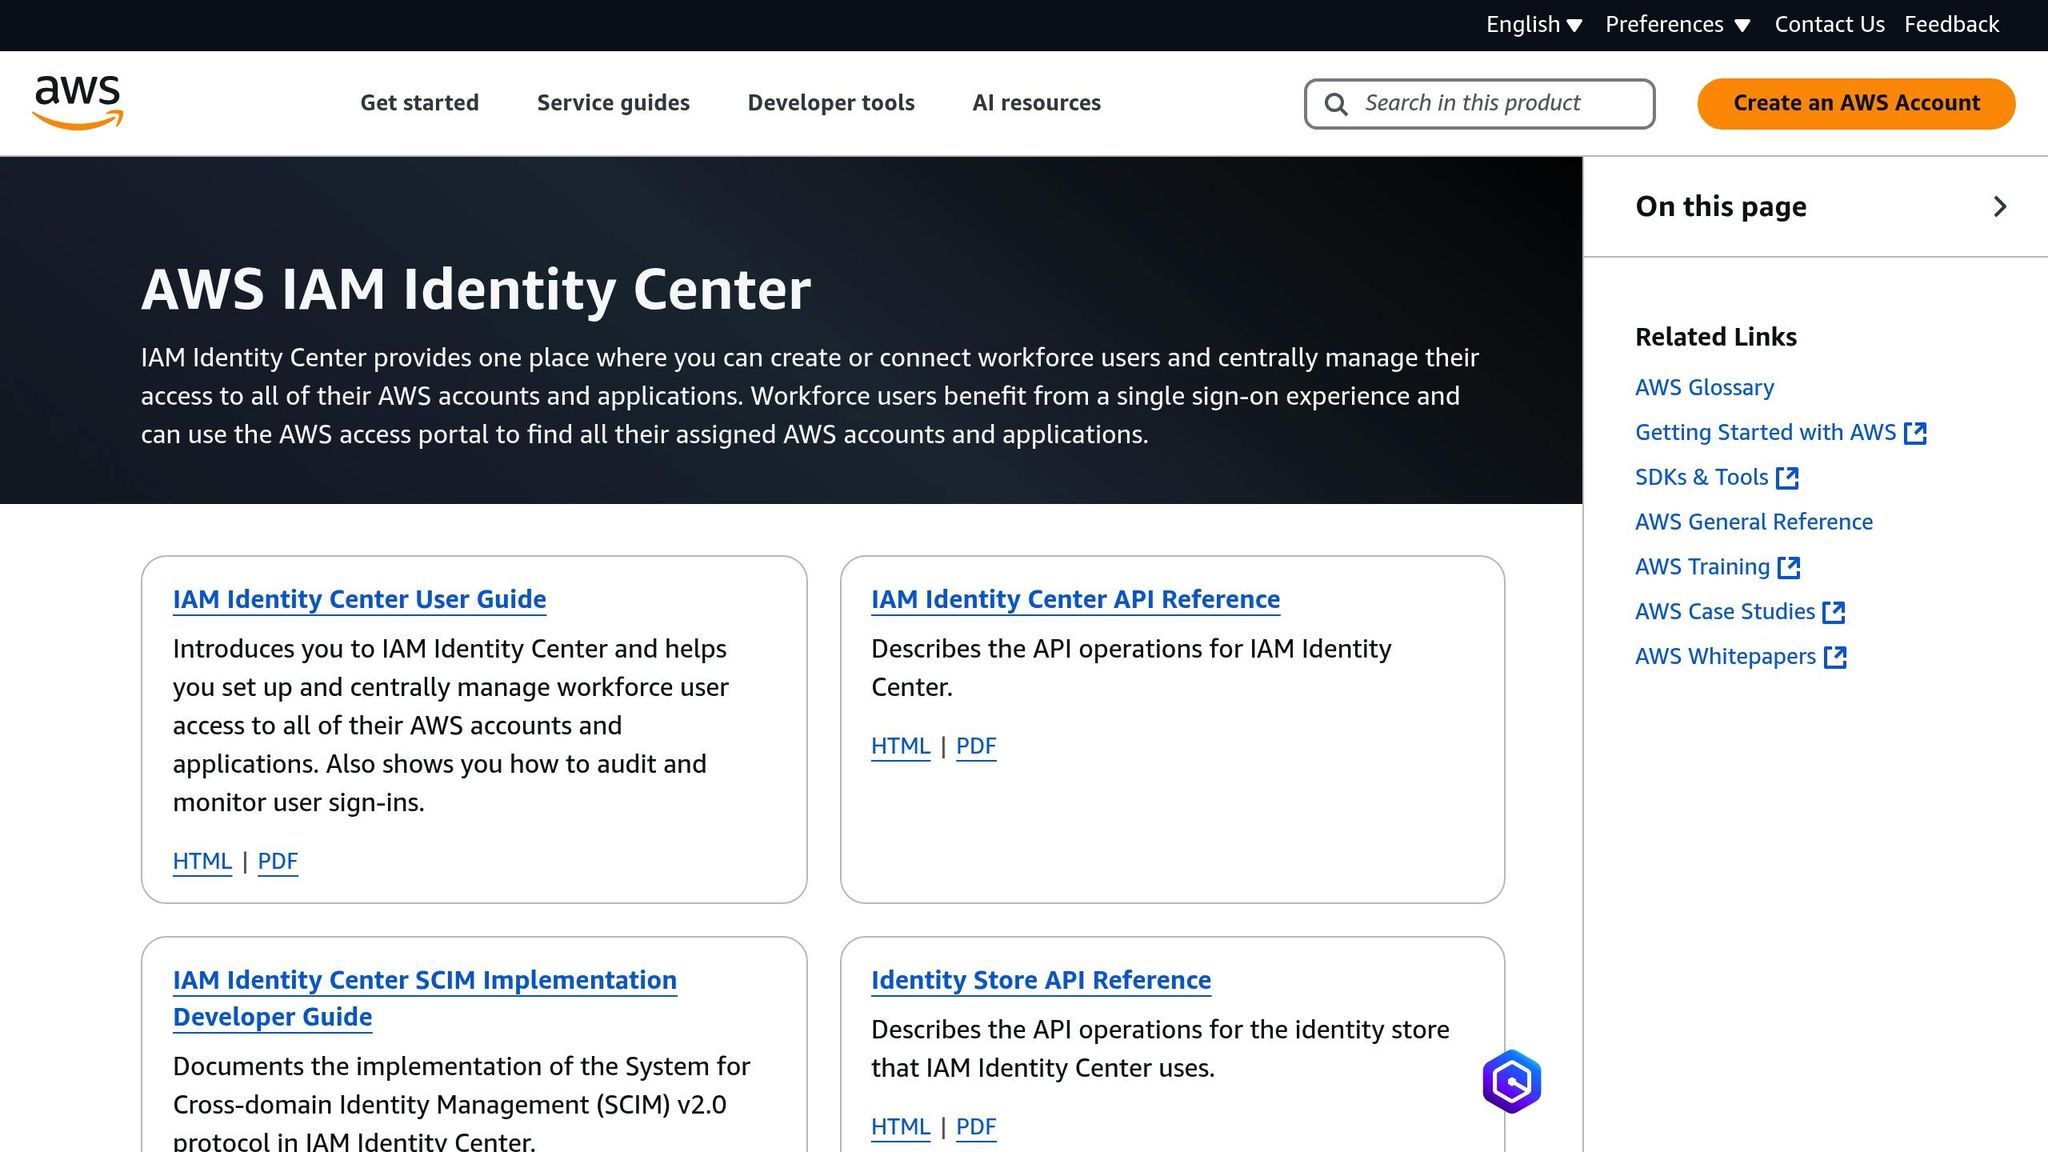Open the AI resources menu
This screenshot has width=2048, height=1152.
[x=1036, y=103]
